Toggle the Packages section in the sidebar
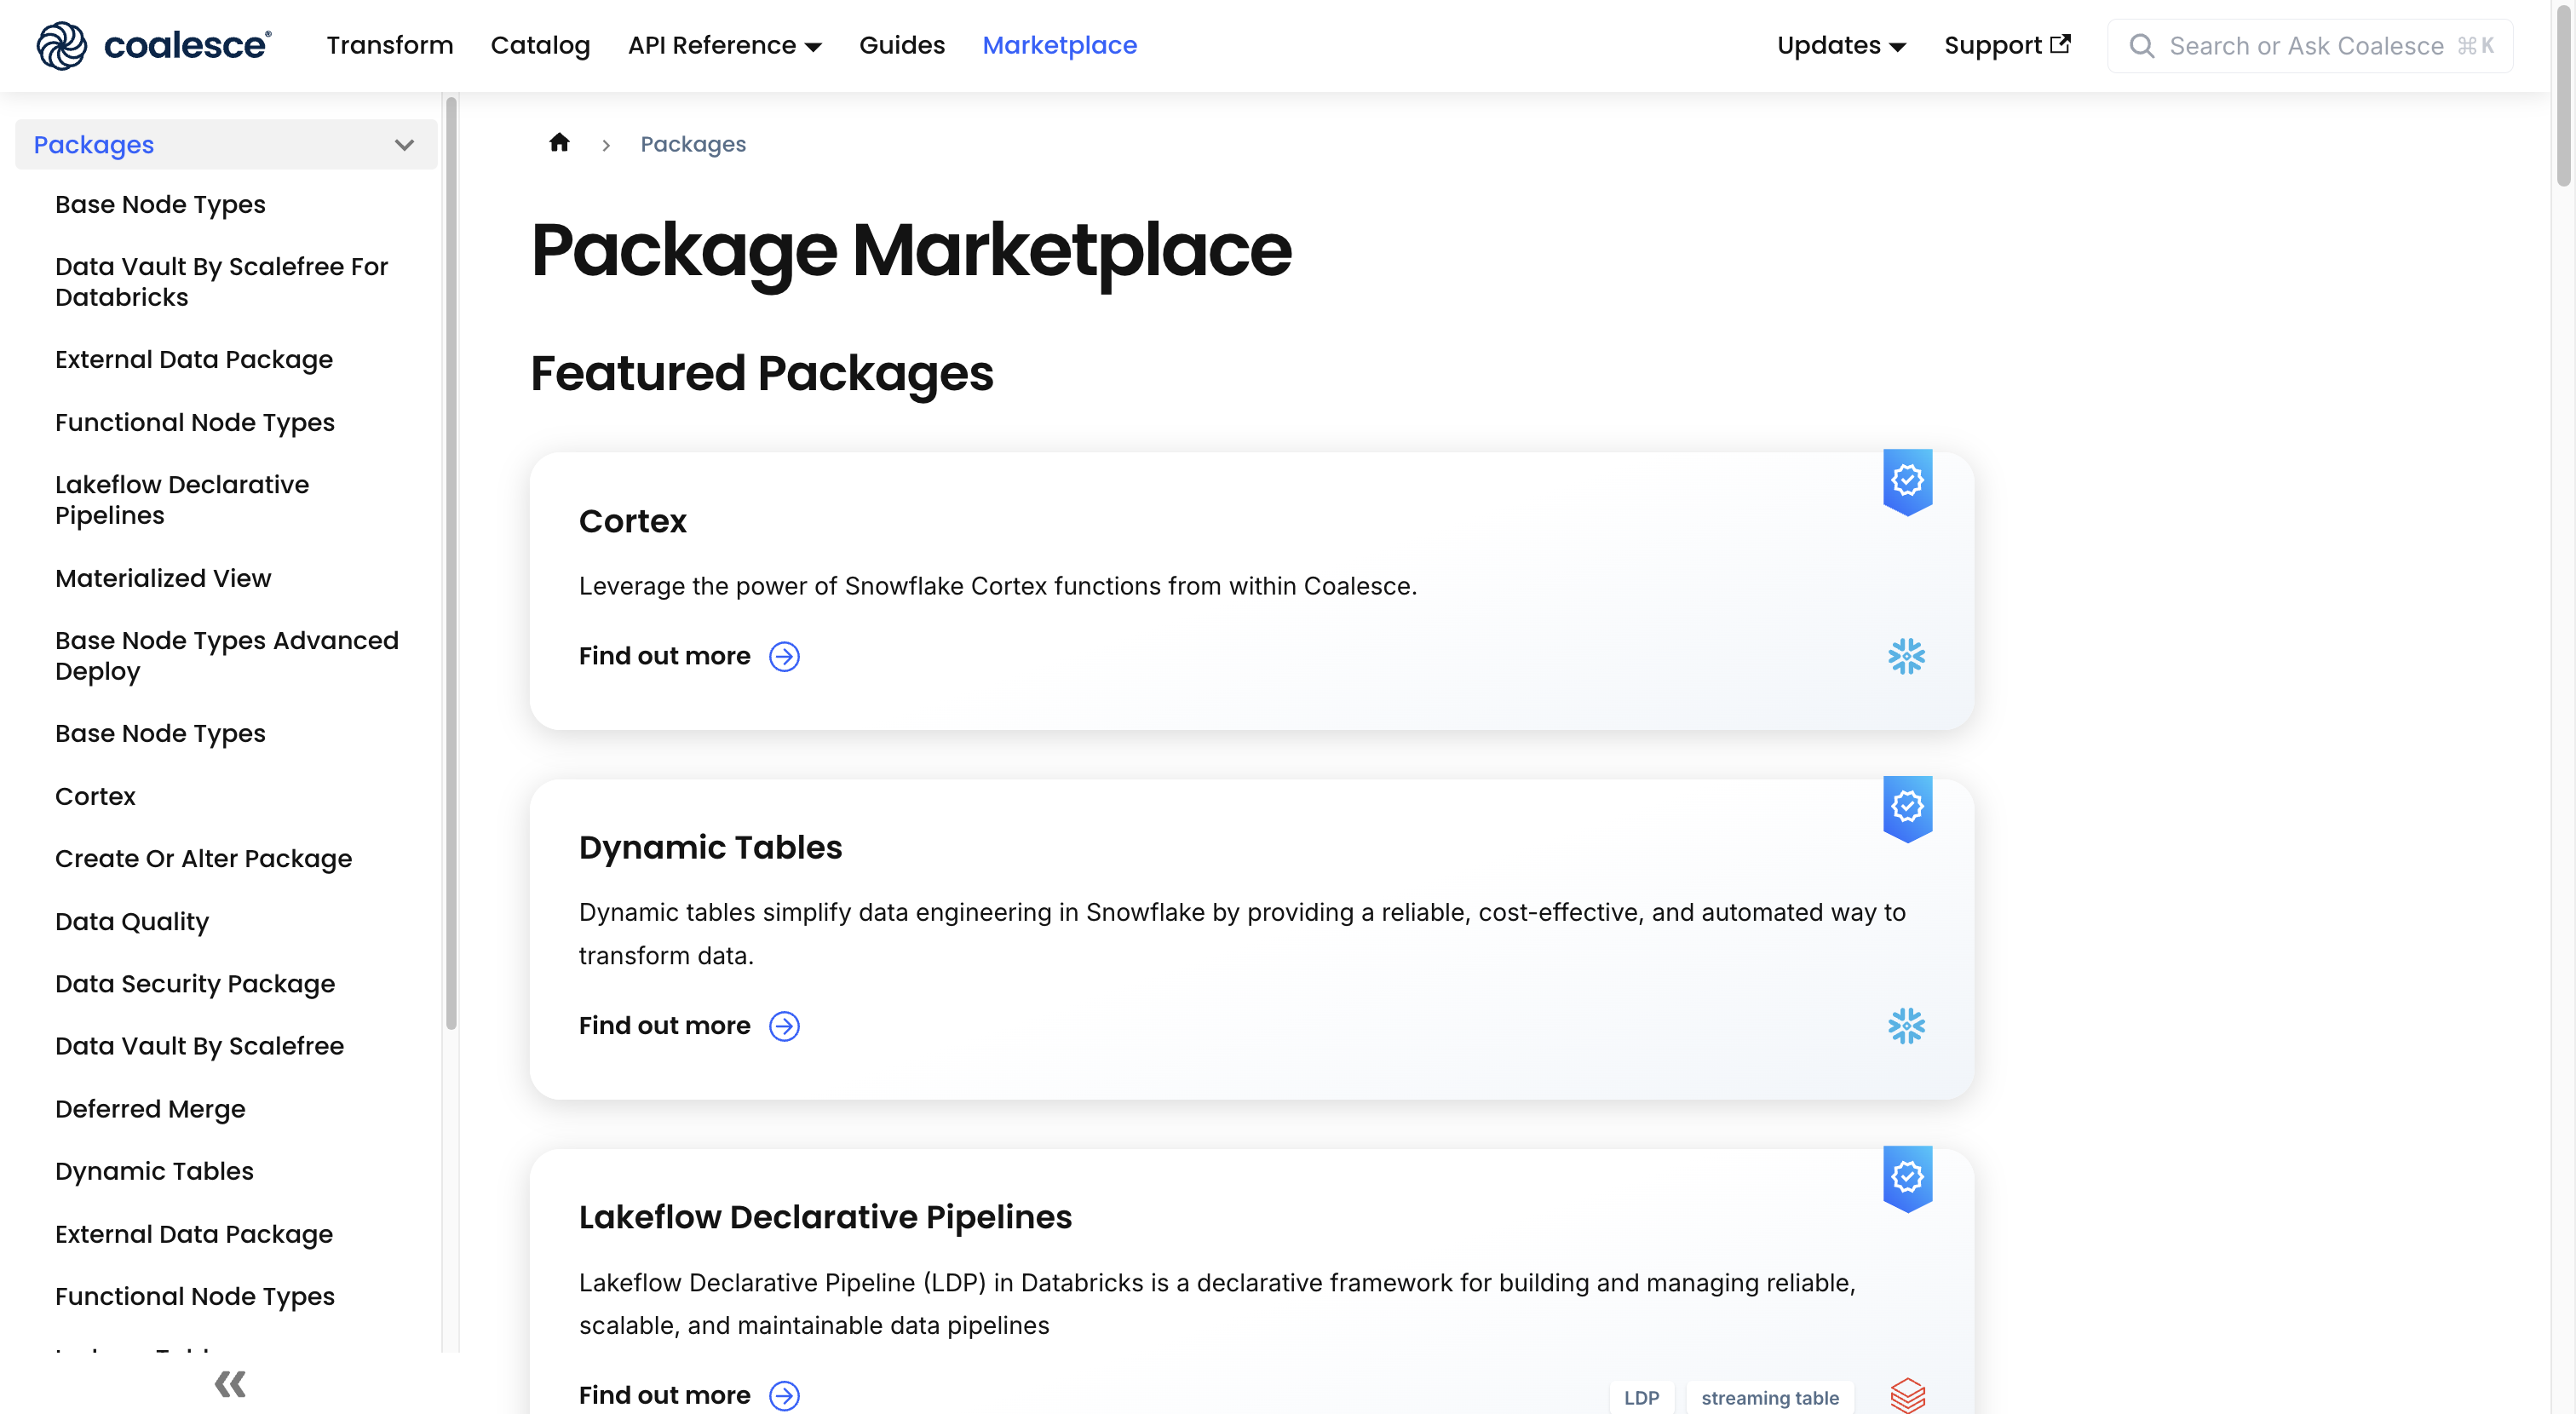Screen dimensions: 2576x1414 coord(93,144)
